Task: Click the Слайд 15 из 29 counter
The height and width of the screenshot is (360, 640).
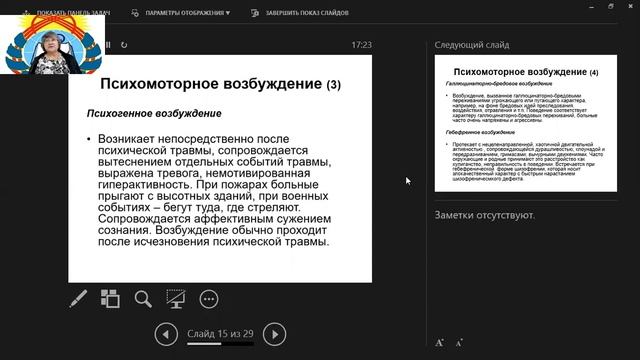Action: tap(220, 333)
